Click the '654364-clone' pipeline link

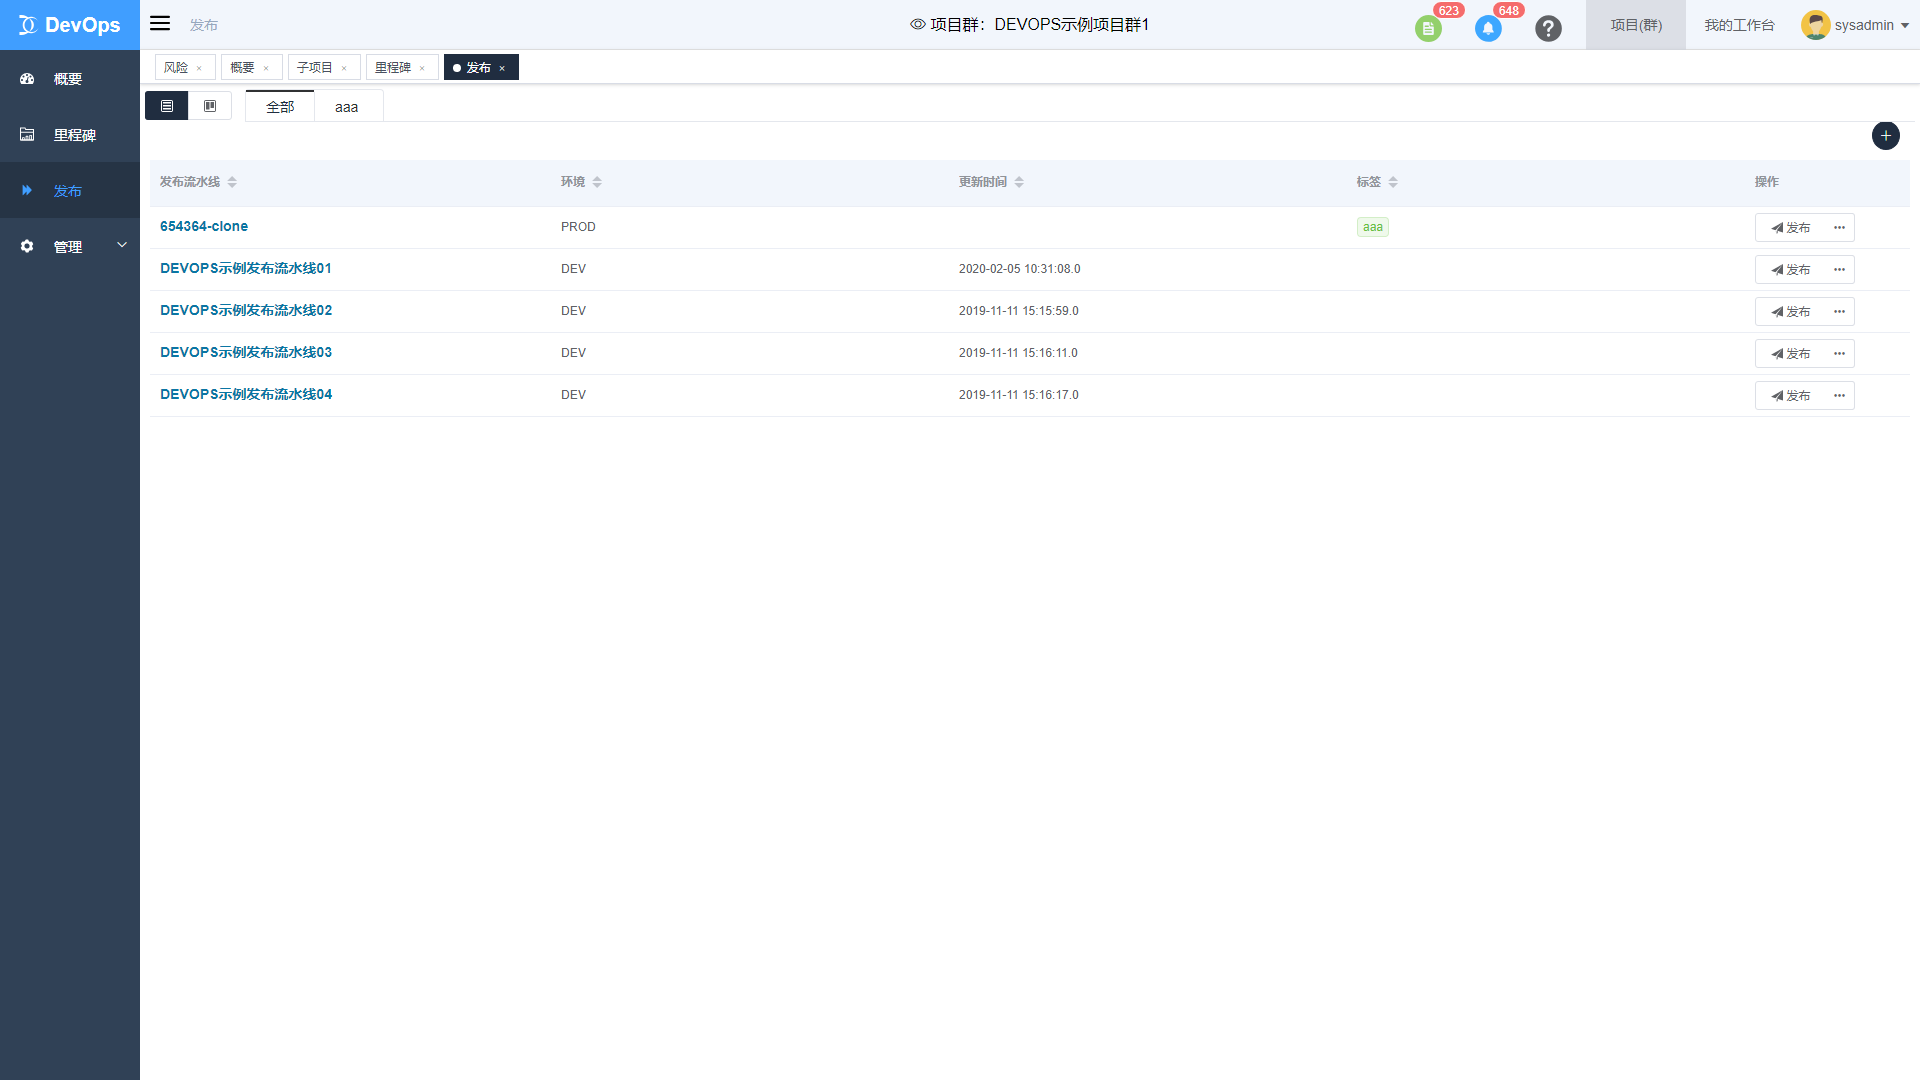point(203,225)
